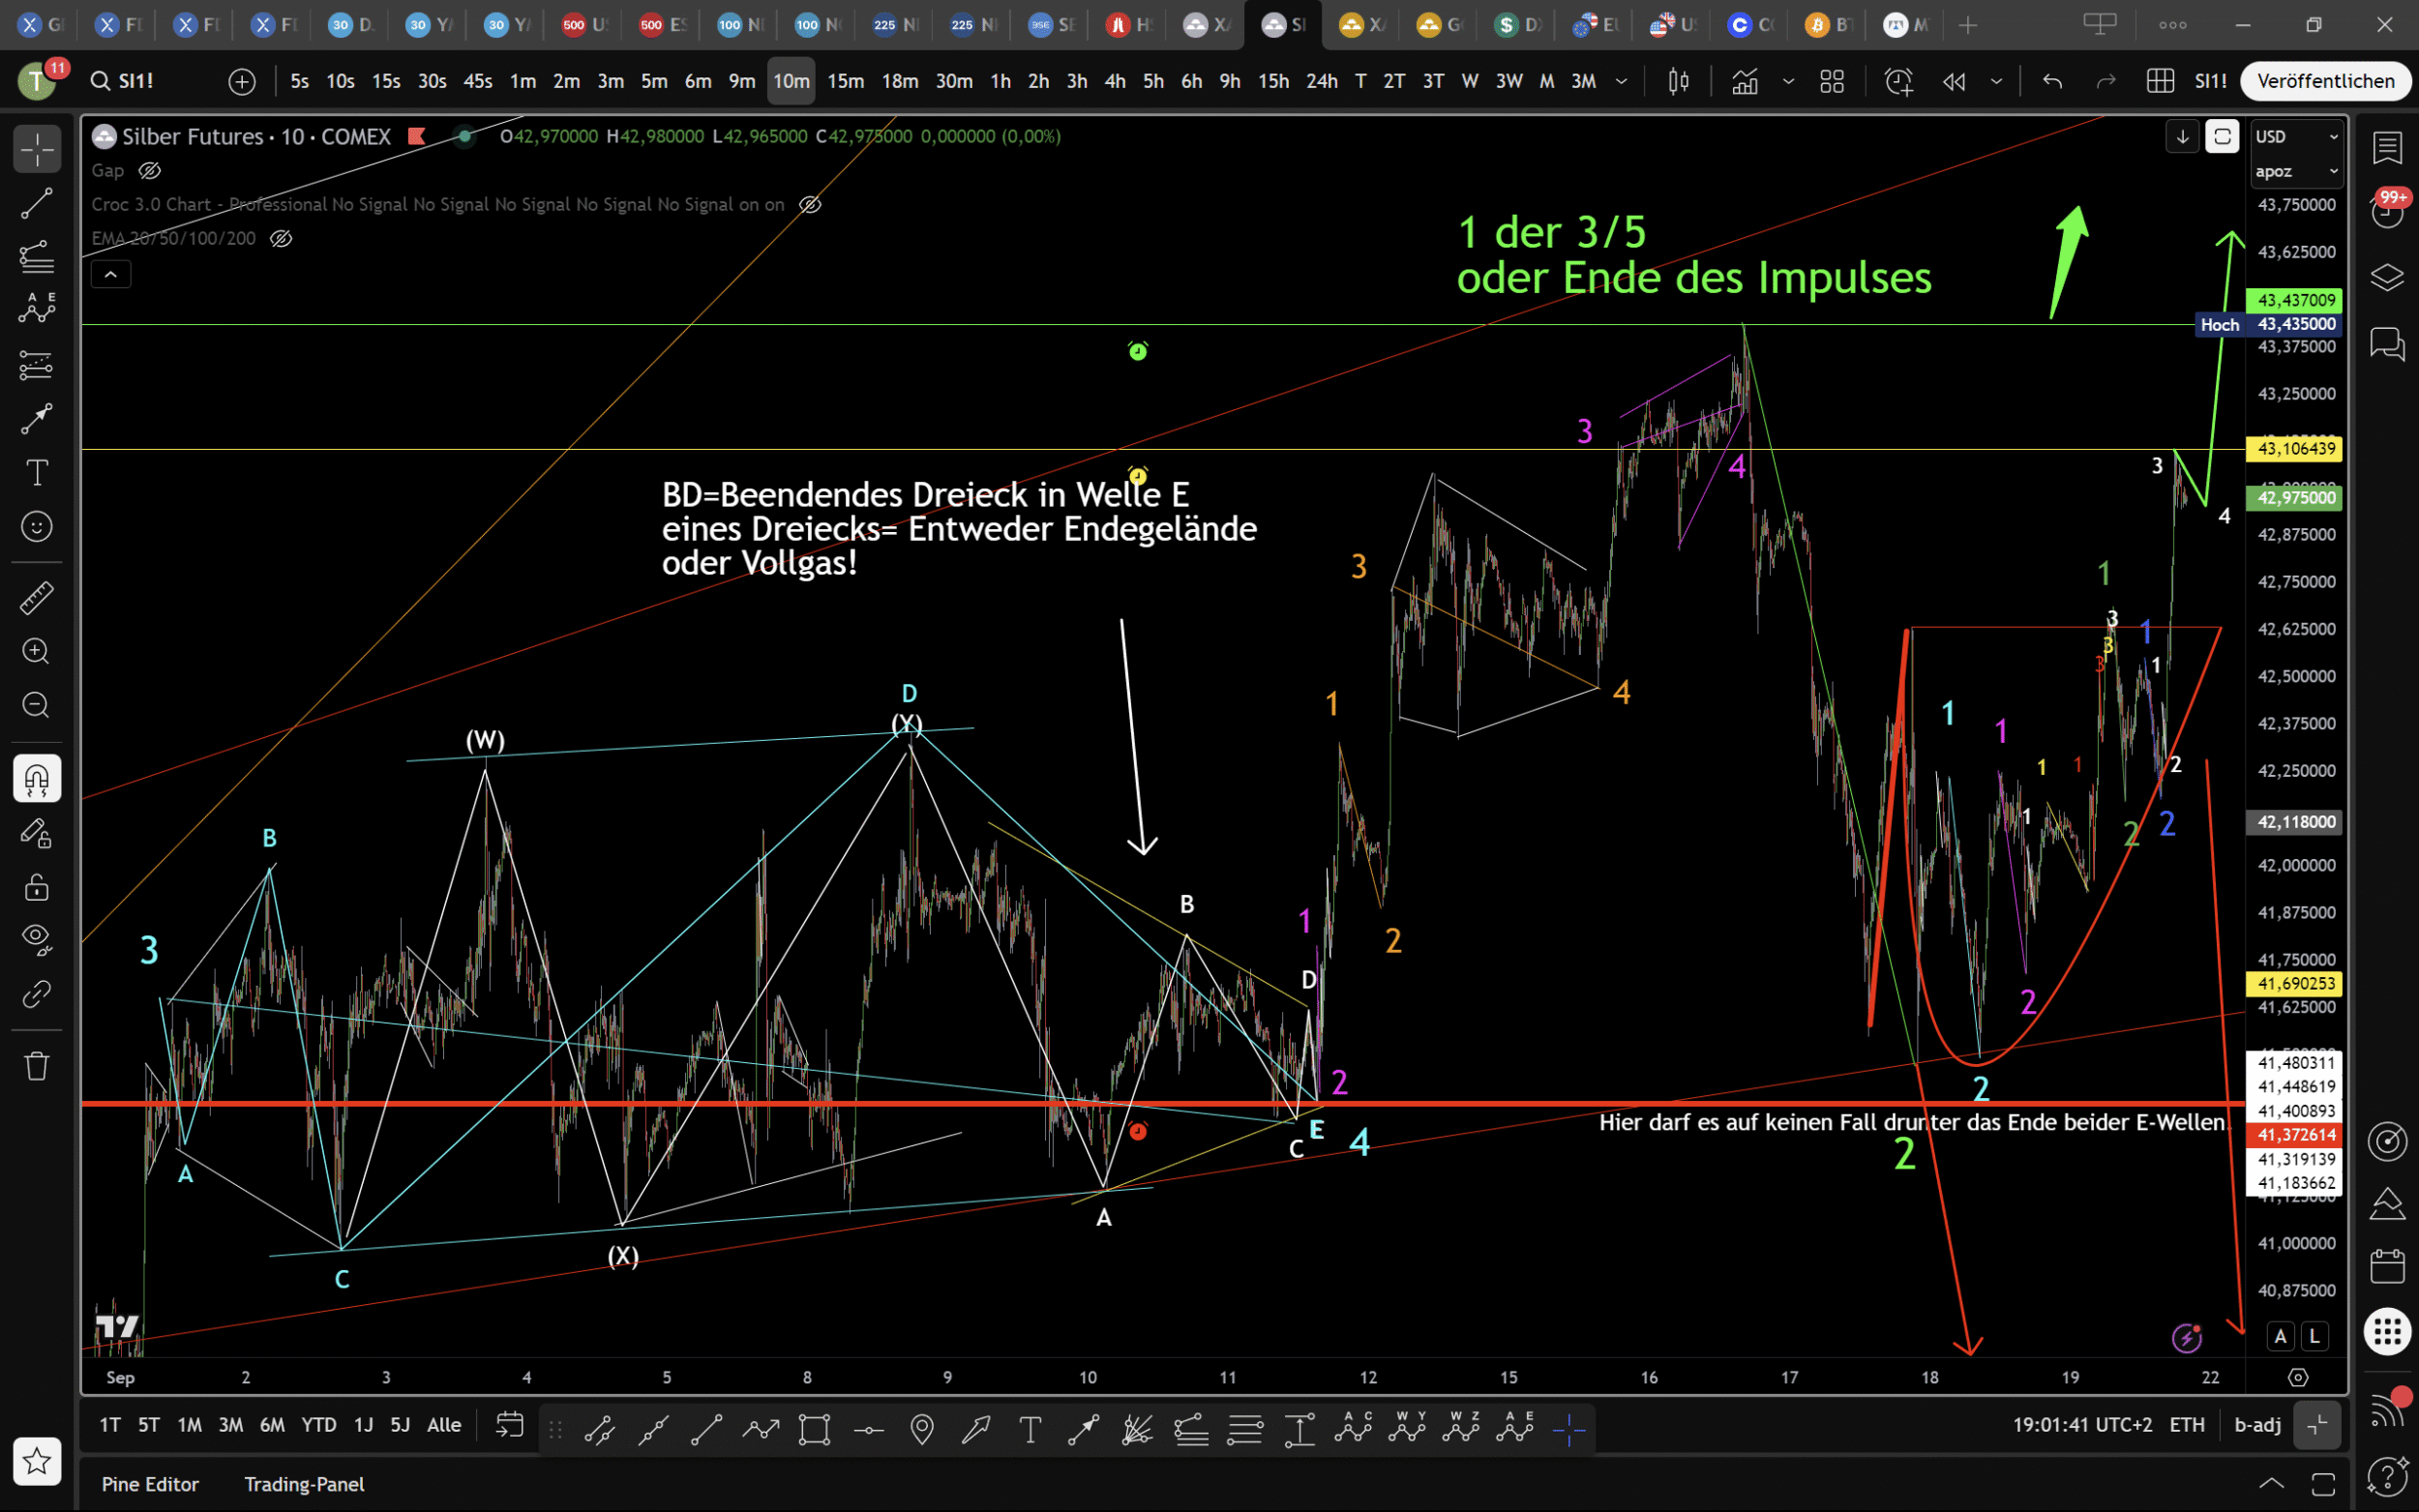Open the Pine Editor tab
This screenshot has height=1512, width=2419.
point(150,1484)
